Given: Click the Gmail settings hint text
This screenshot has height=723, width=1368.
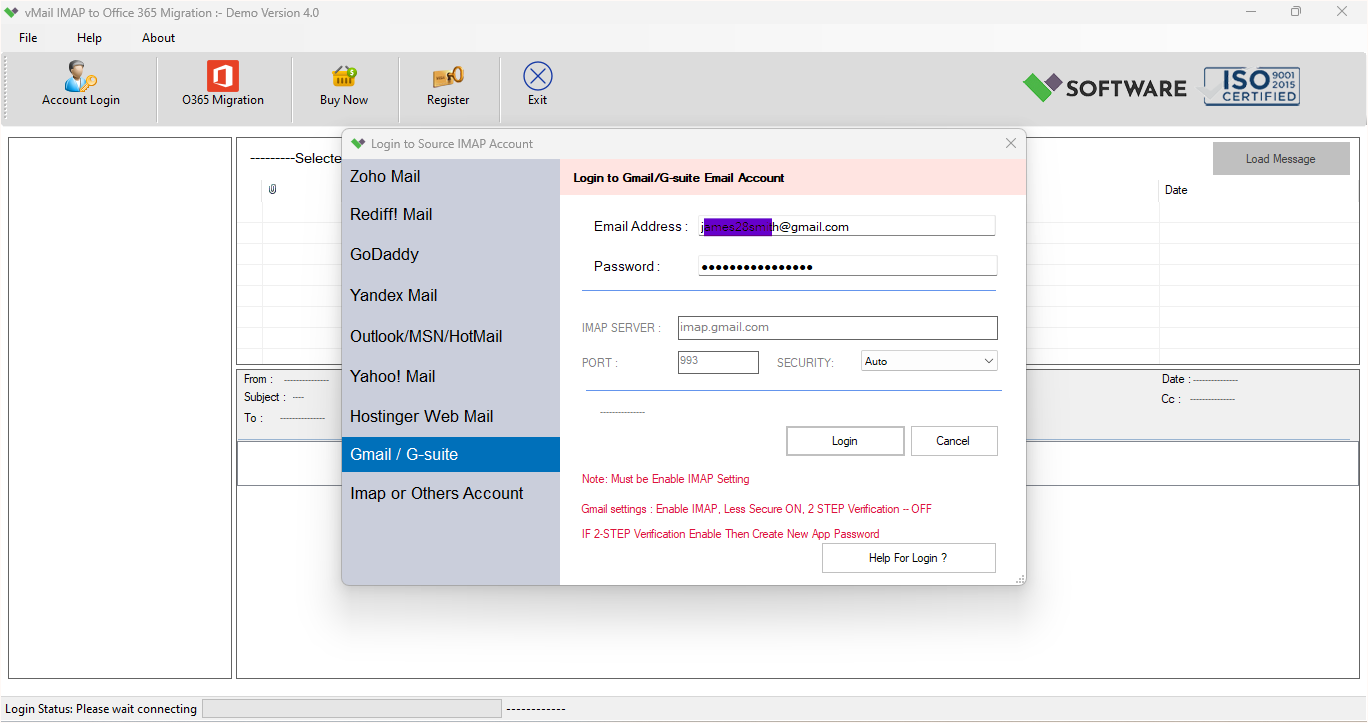Looking at the screenshot, I should [756, 509].
